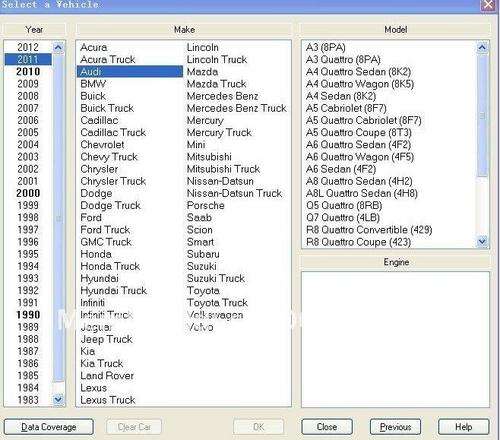Select year 2000
Image resolution: width=500 pixels, height=440 pixels.
28,193
